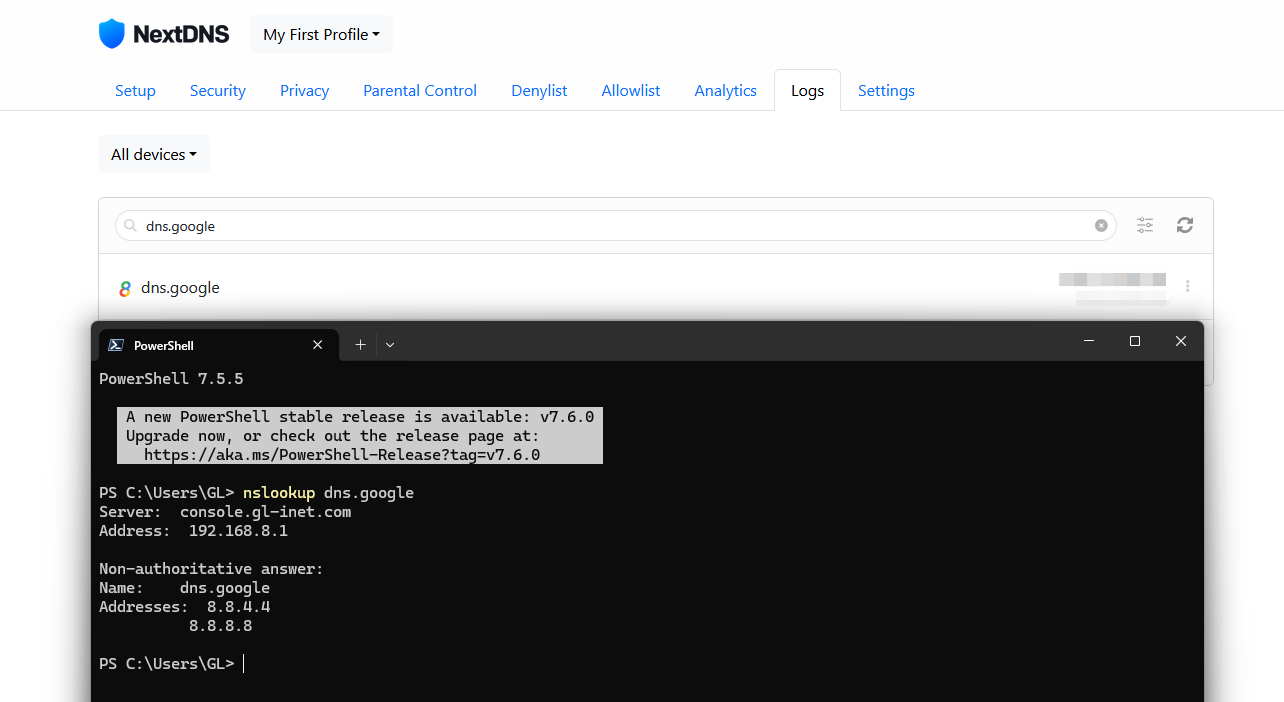Open the All devices filter dropdown
This screenshot has height=702, width=1284.
(x=154, y=154)
